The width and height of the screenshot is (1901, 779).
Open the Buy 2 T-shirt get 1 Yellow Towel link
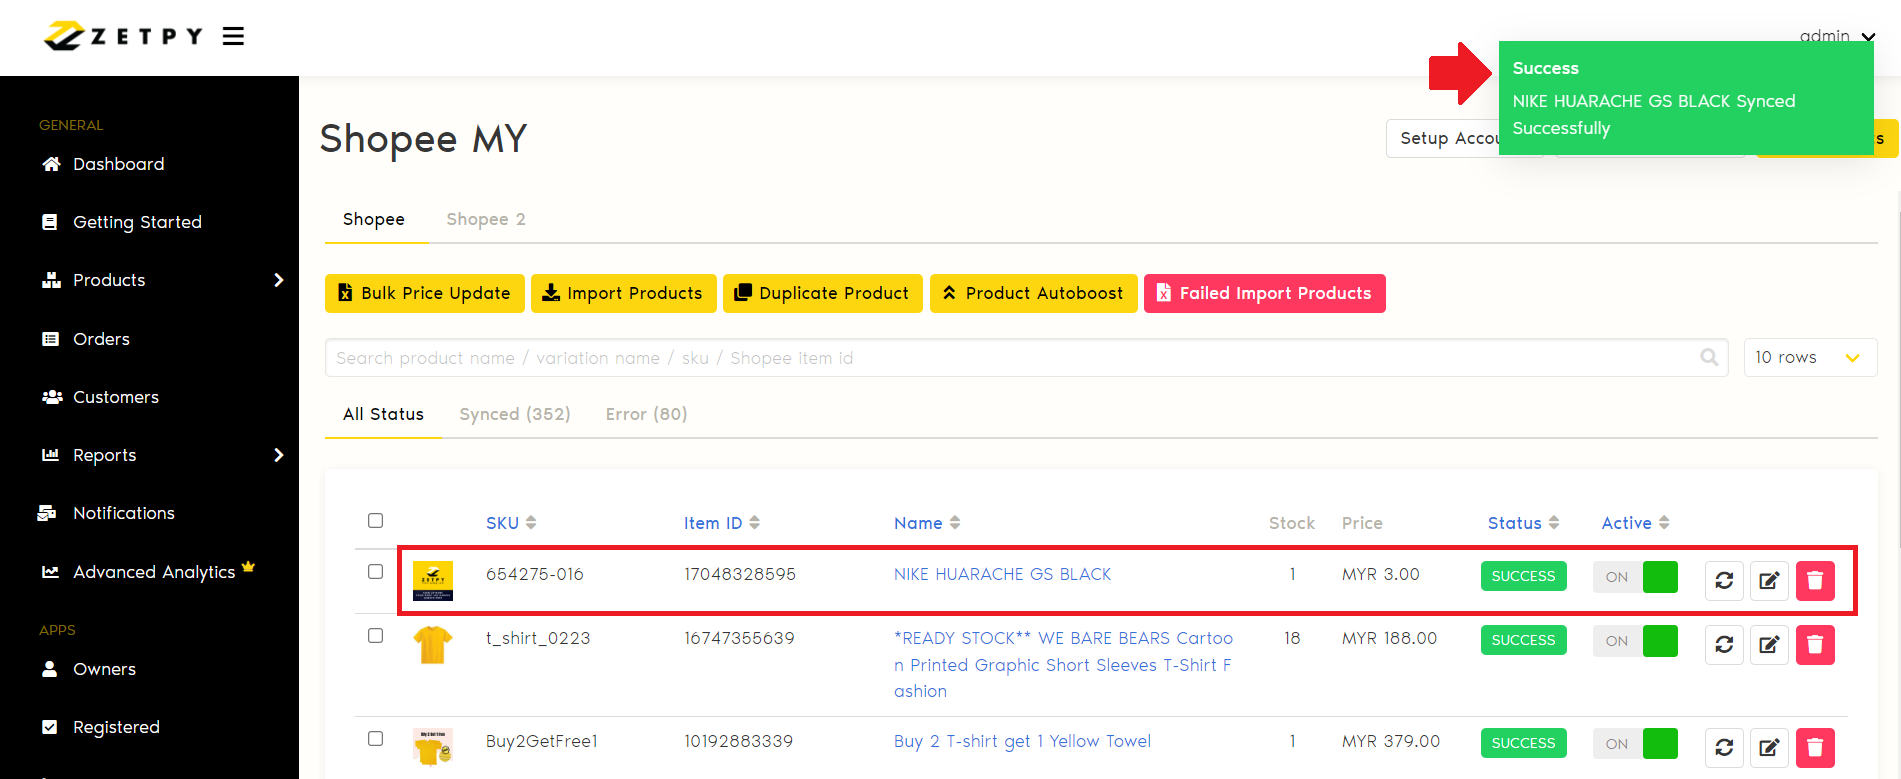pos(1023,741)
